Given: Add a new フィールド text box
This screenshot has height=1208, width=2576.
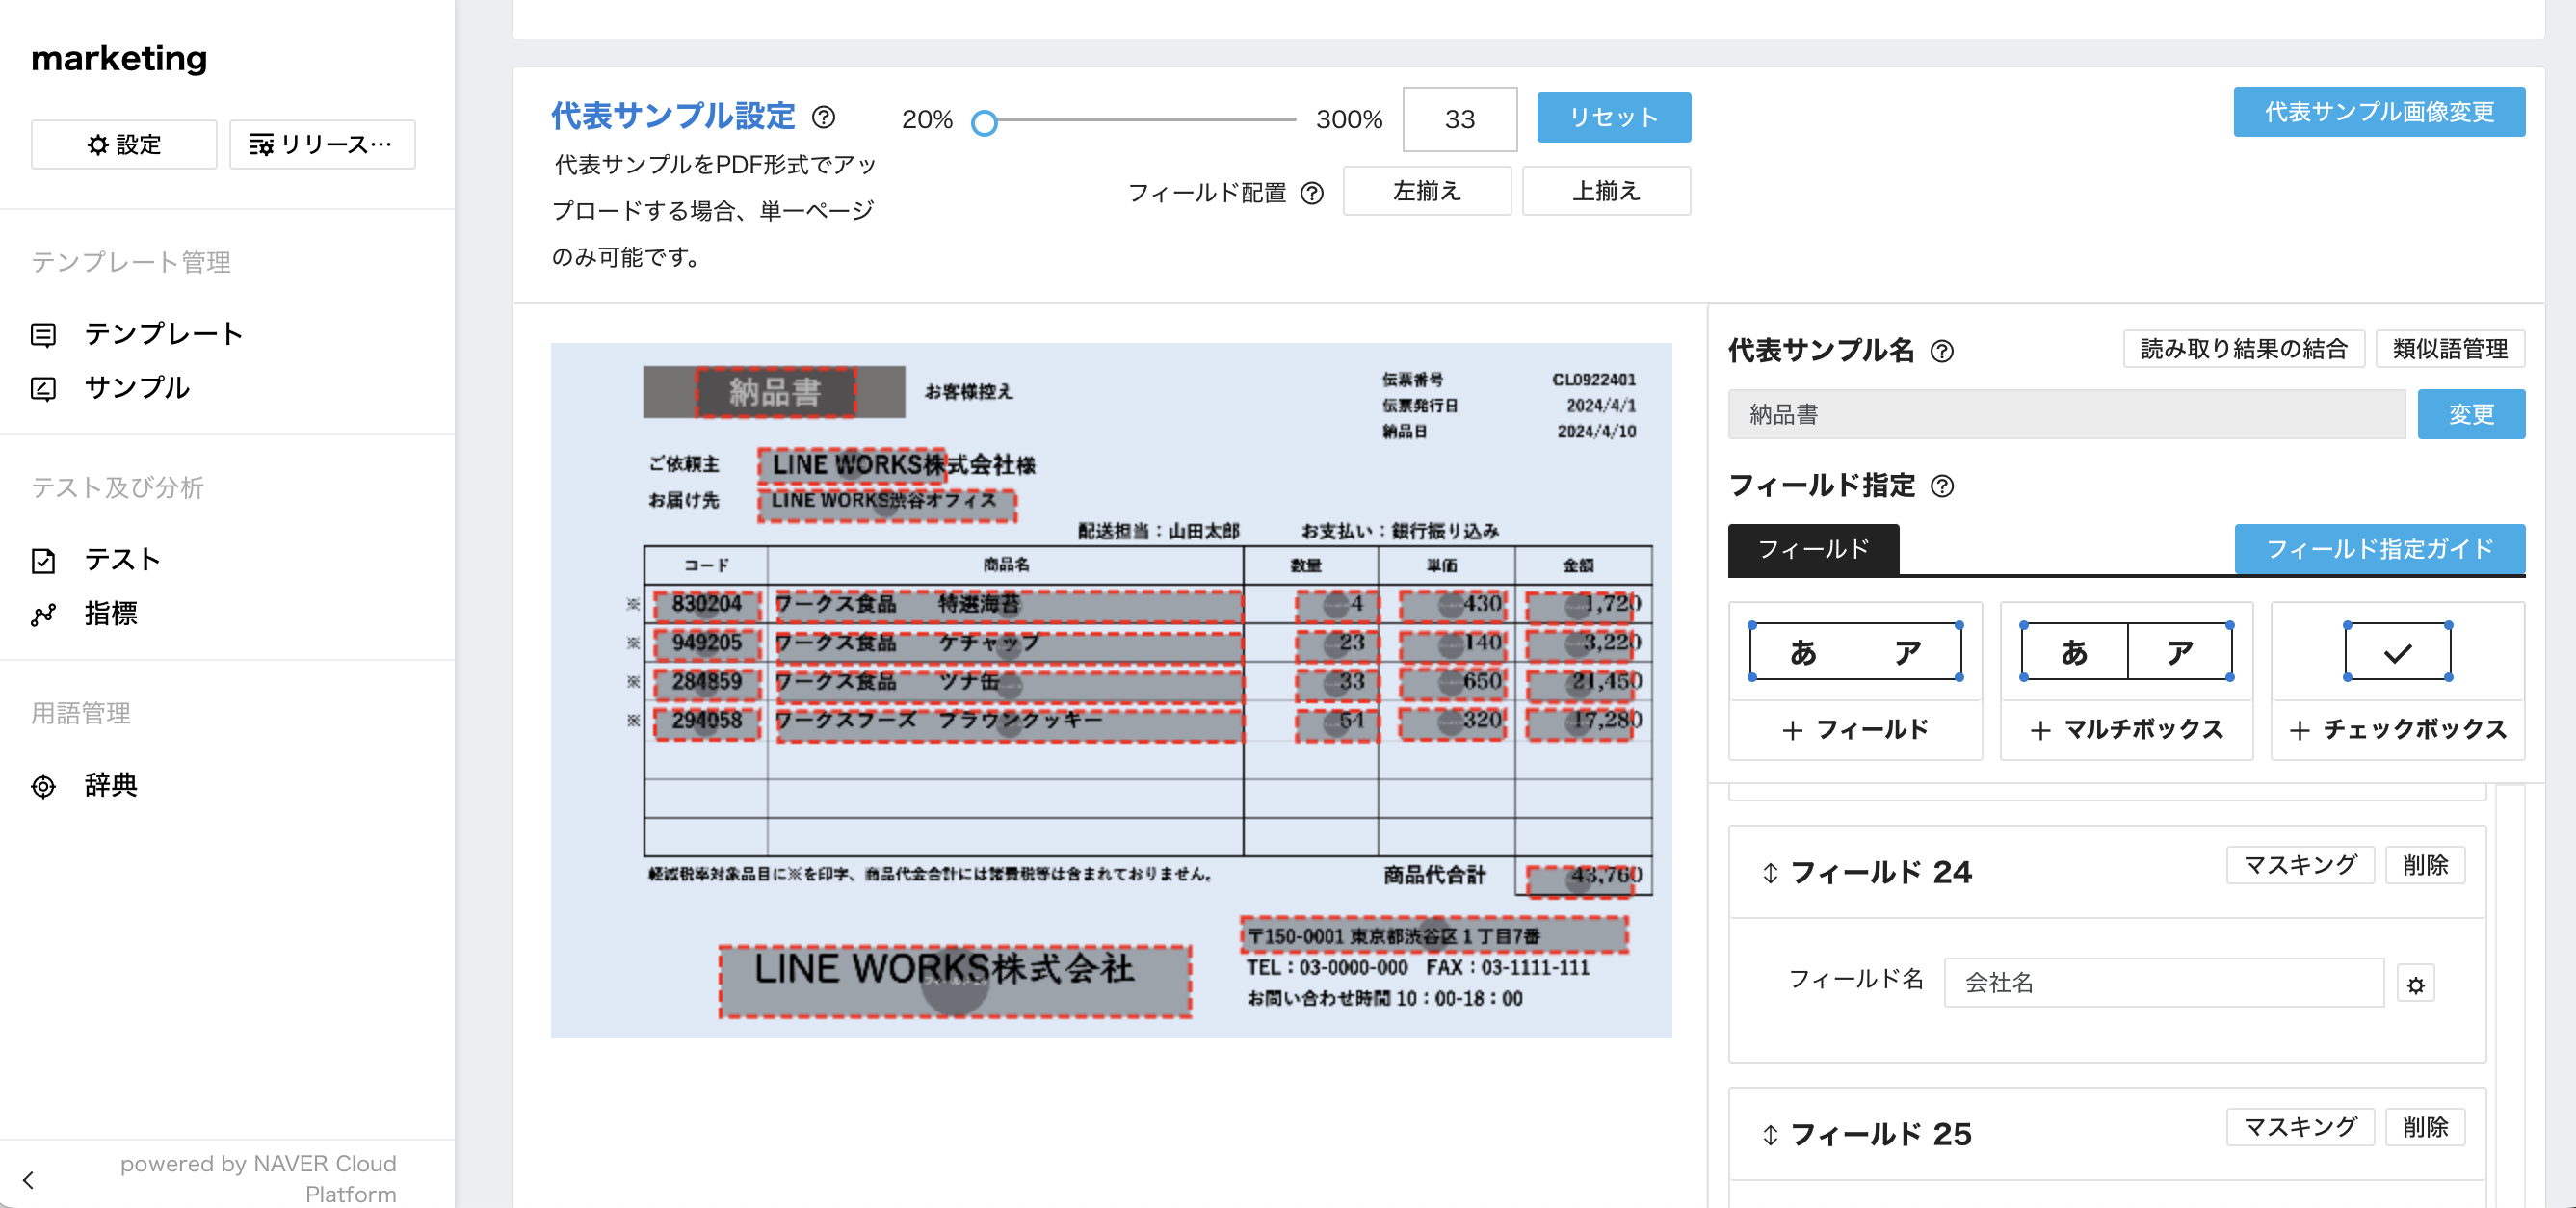Looking at the screenshot, I should point(1855,730).
